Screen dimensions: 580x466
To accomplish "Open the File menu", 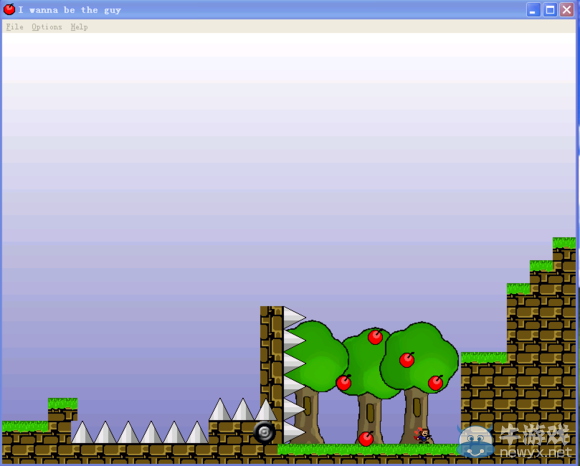I will [x=14, y=27].
